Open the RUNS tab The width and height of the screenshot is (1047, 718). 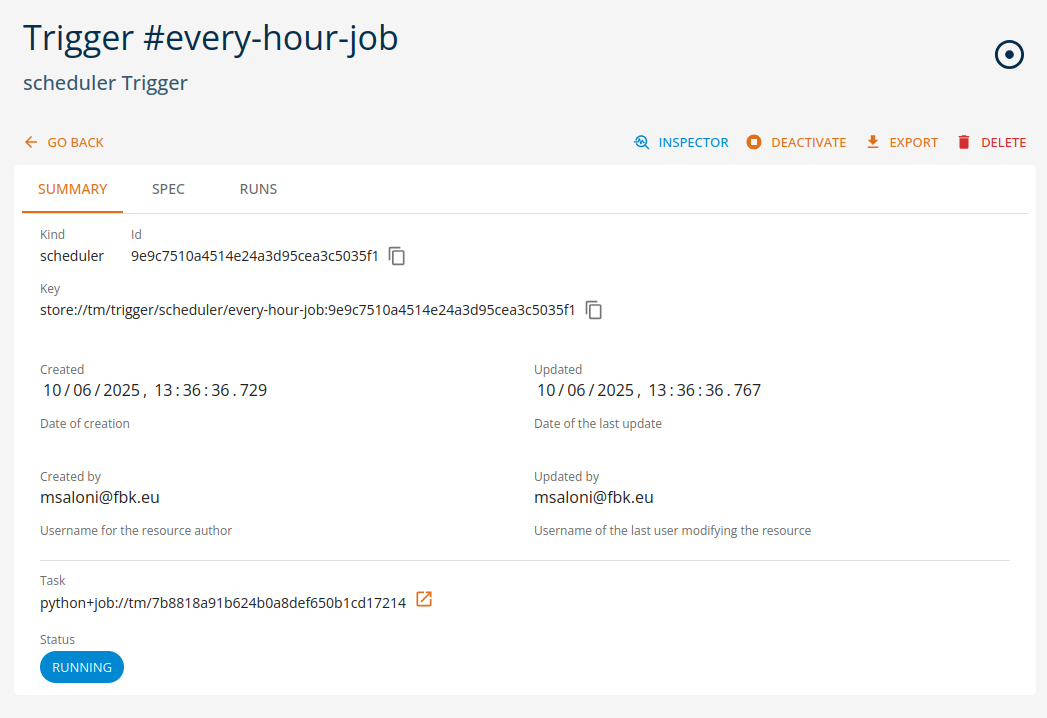point(258,189)
